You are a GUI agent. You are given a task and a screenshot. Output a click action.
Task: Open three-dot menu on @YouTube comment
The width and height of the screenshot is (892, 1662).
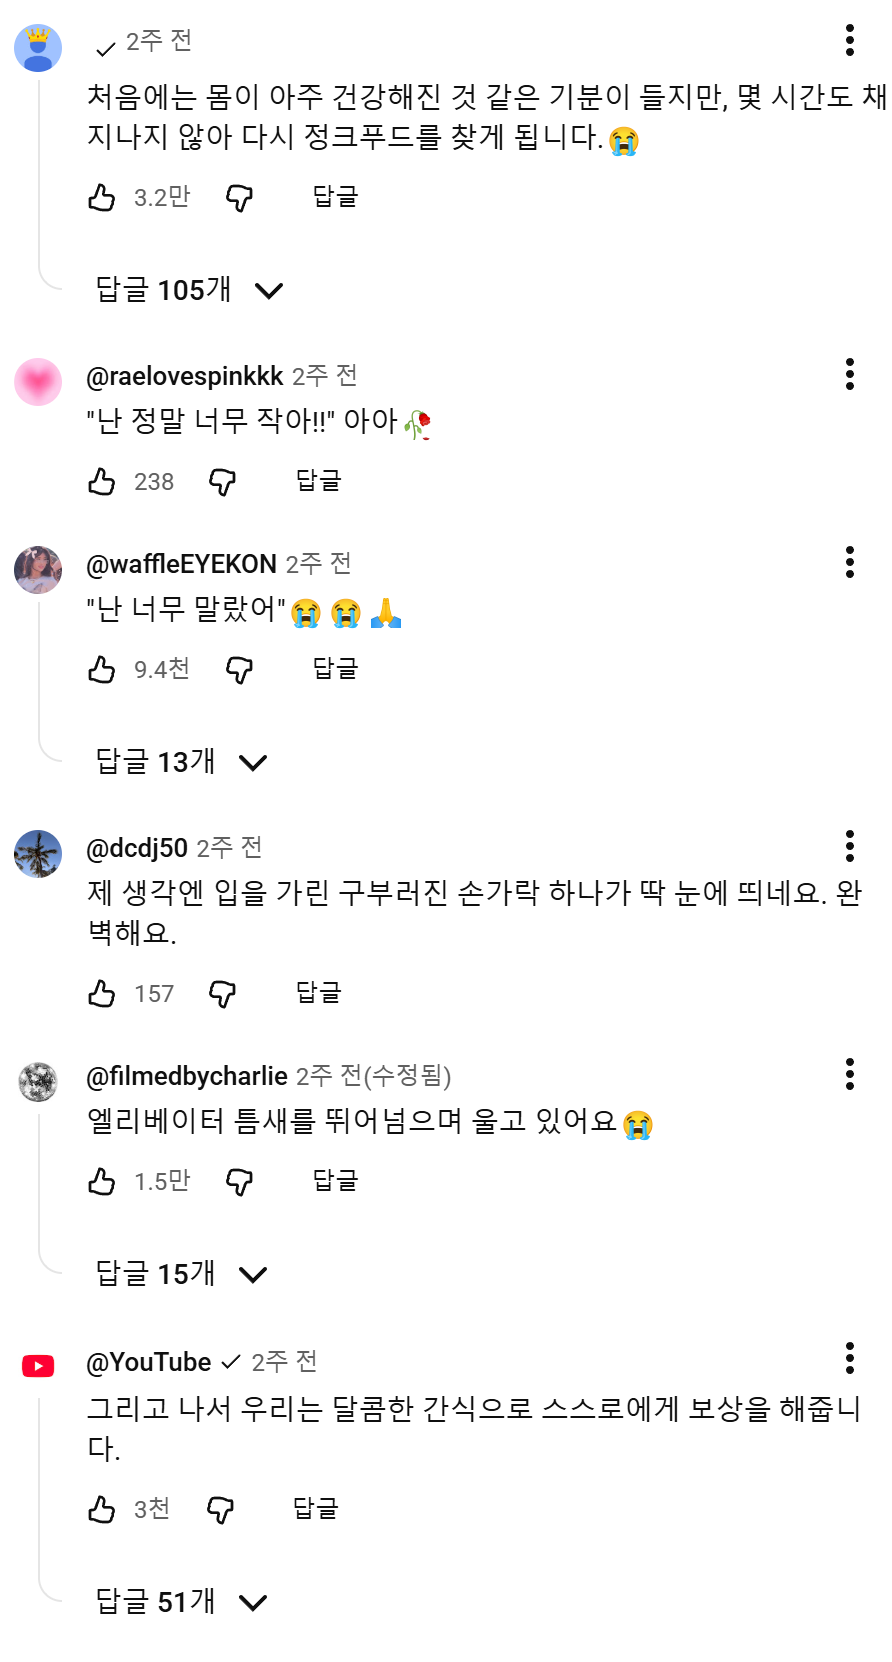click(849, 1358)
